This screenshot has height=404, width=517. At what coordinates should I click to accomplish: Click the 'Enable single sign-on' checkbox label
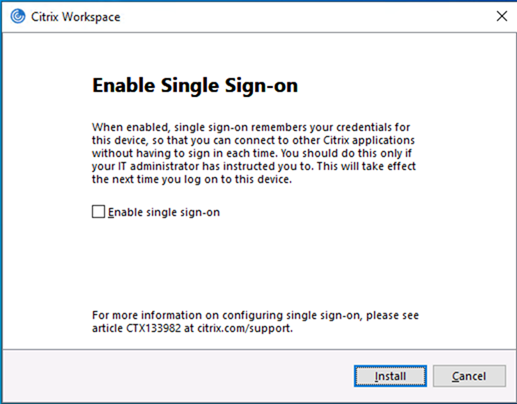pos(164,212)
